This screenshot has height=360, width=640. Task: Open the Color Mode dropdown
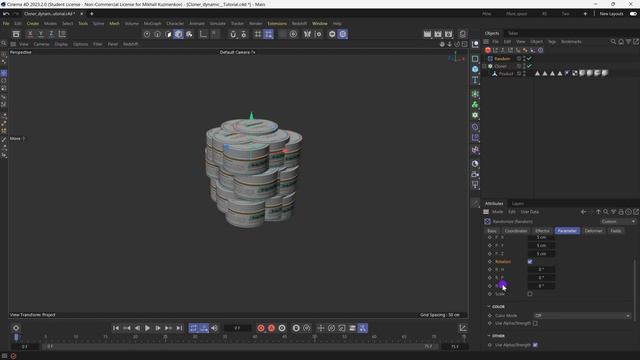click(x=582, y=316)
